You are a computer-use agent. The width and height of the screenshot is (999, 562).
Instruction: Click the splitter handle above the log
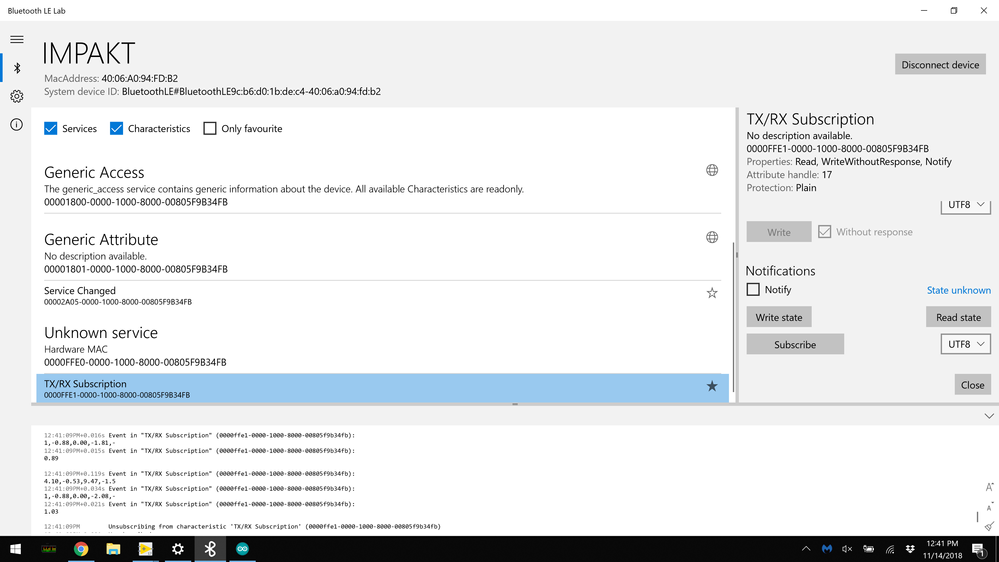[x=515, y=404]
